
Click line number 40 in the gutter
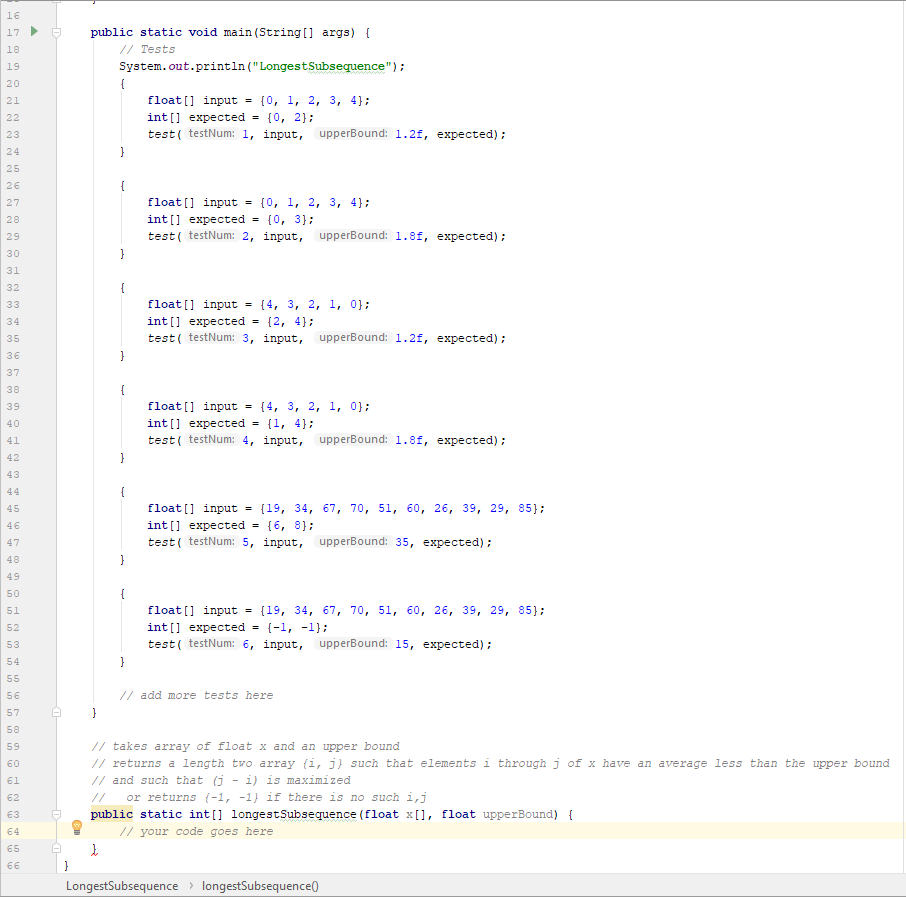click(x=13, y=423)
